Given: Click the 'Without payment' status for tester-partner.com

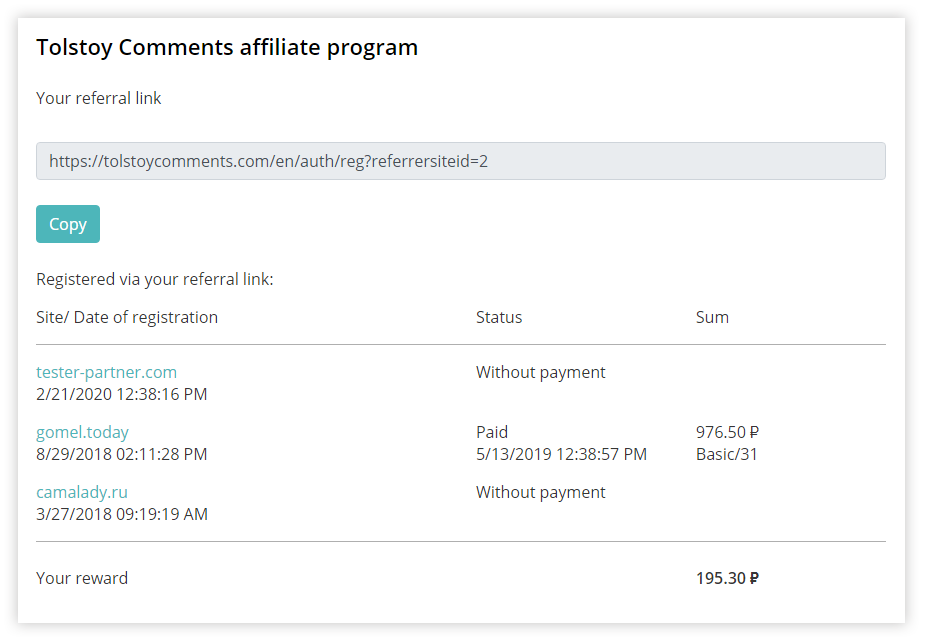Looking at the screenshot, I should coord(540,372).
